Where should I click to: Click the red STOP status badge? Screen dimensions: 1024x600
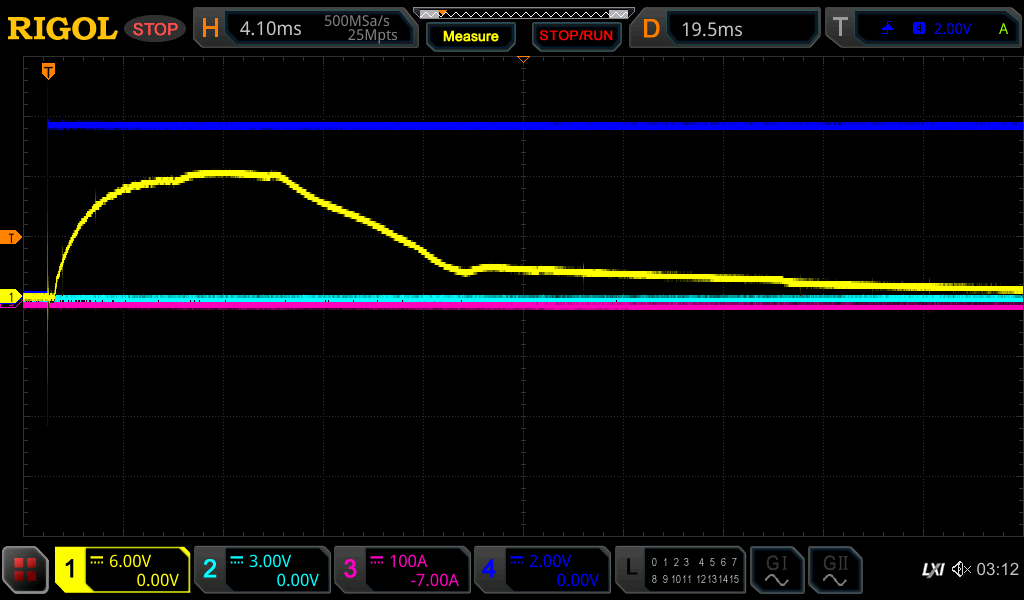click(155, 29)
